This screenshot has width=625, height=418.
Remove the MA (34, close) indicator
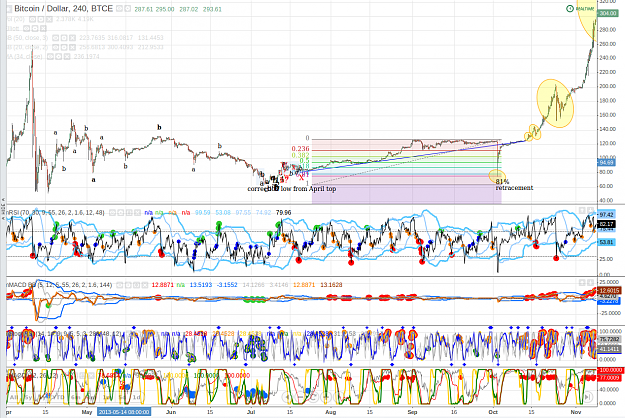[67, 57]
